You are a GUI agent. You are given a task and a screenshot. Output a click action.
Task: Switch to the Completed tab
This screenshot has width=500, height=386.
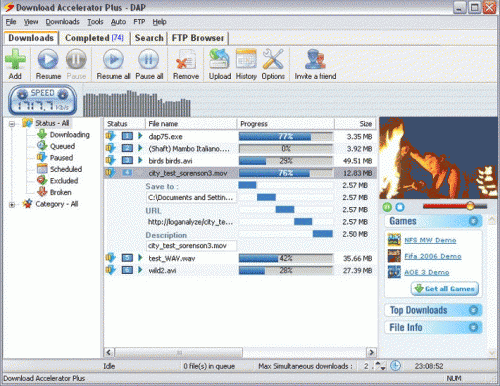[95, 38]
